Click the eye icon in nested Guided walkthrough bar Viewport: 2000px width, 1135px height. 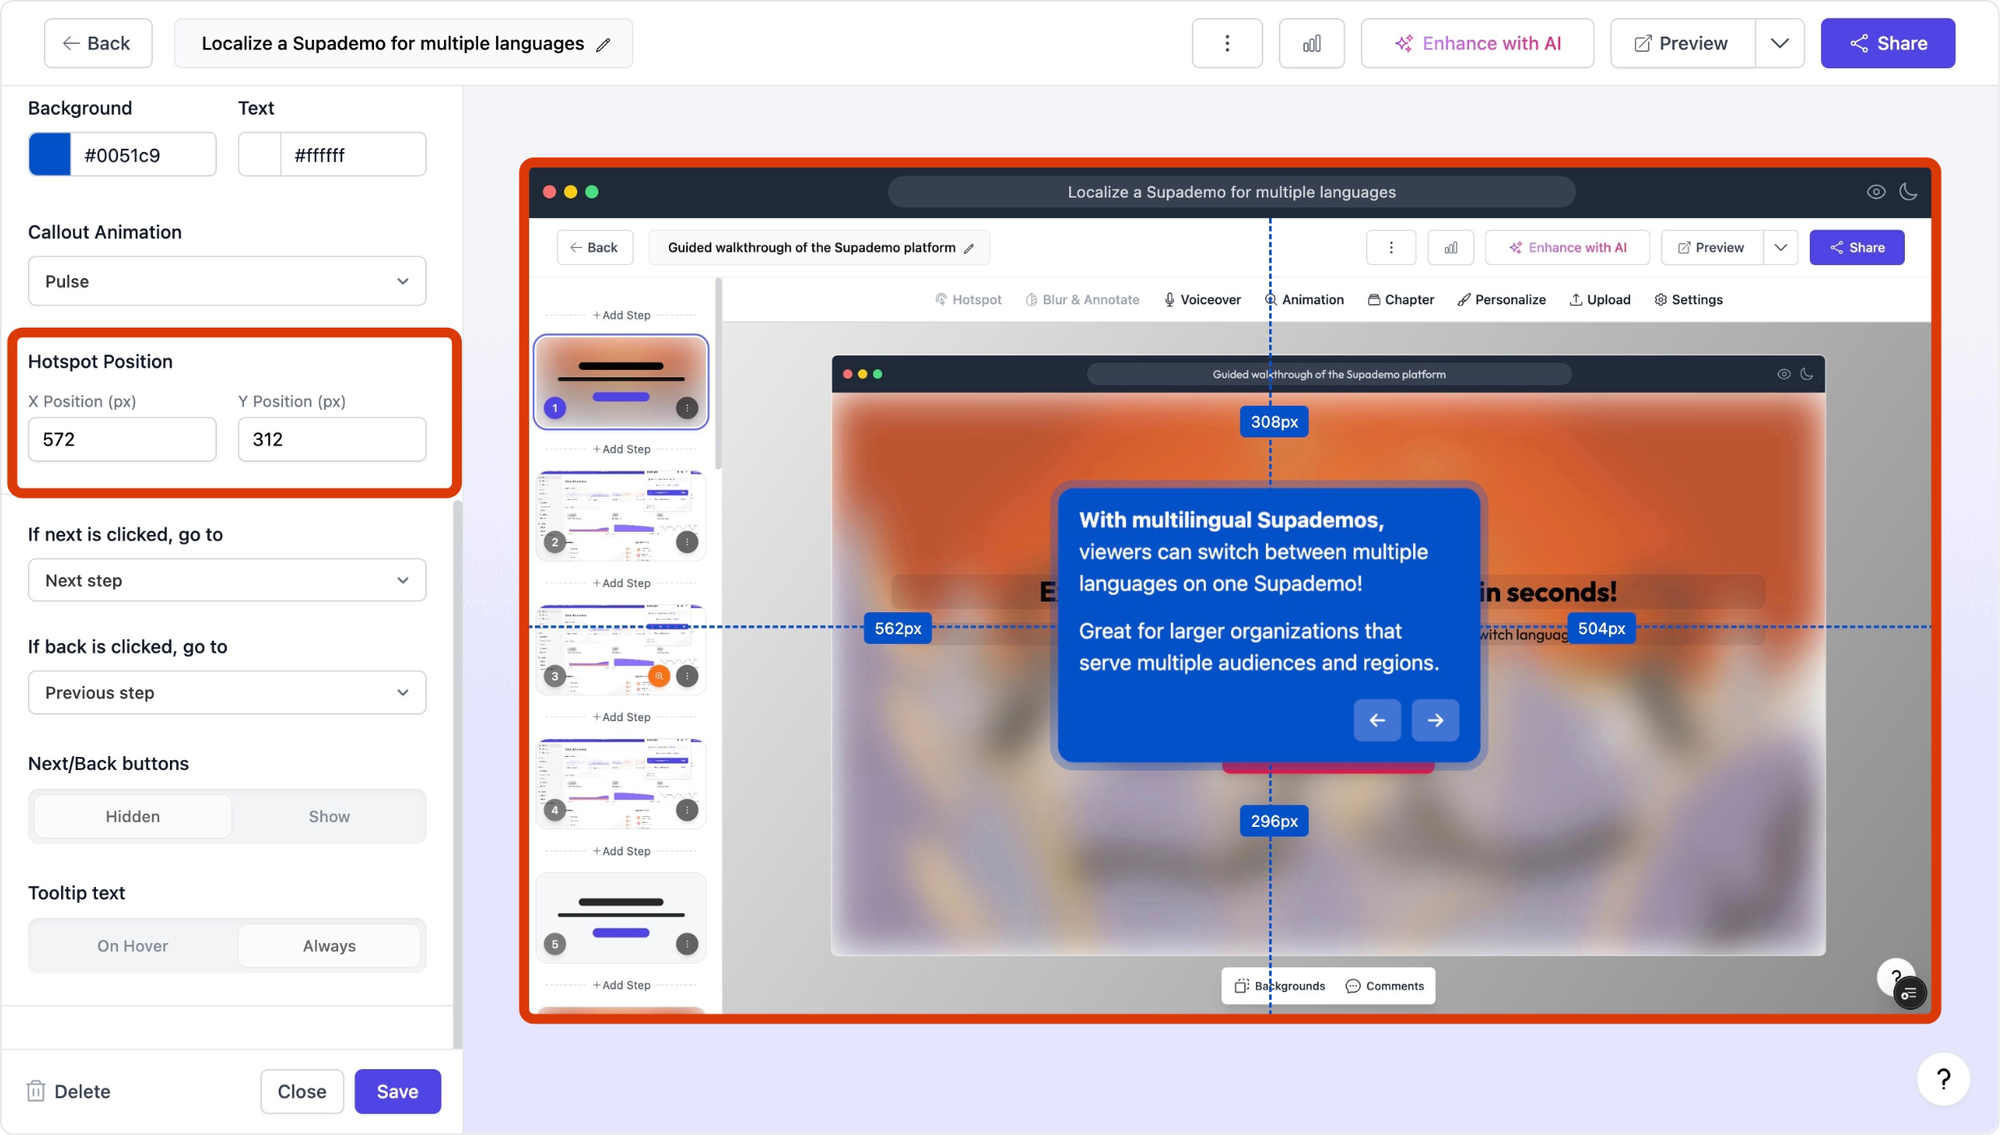point(1783,374)
